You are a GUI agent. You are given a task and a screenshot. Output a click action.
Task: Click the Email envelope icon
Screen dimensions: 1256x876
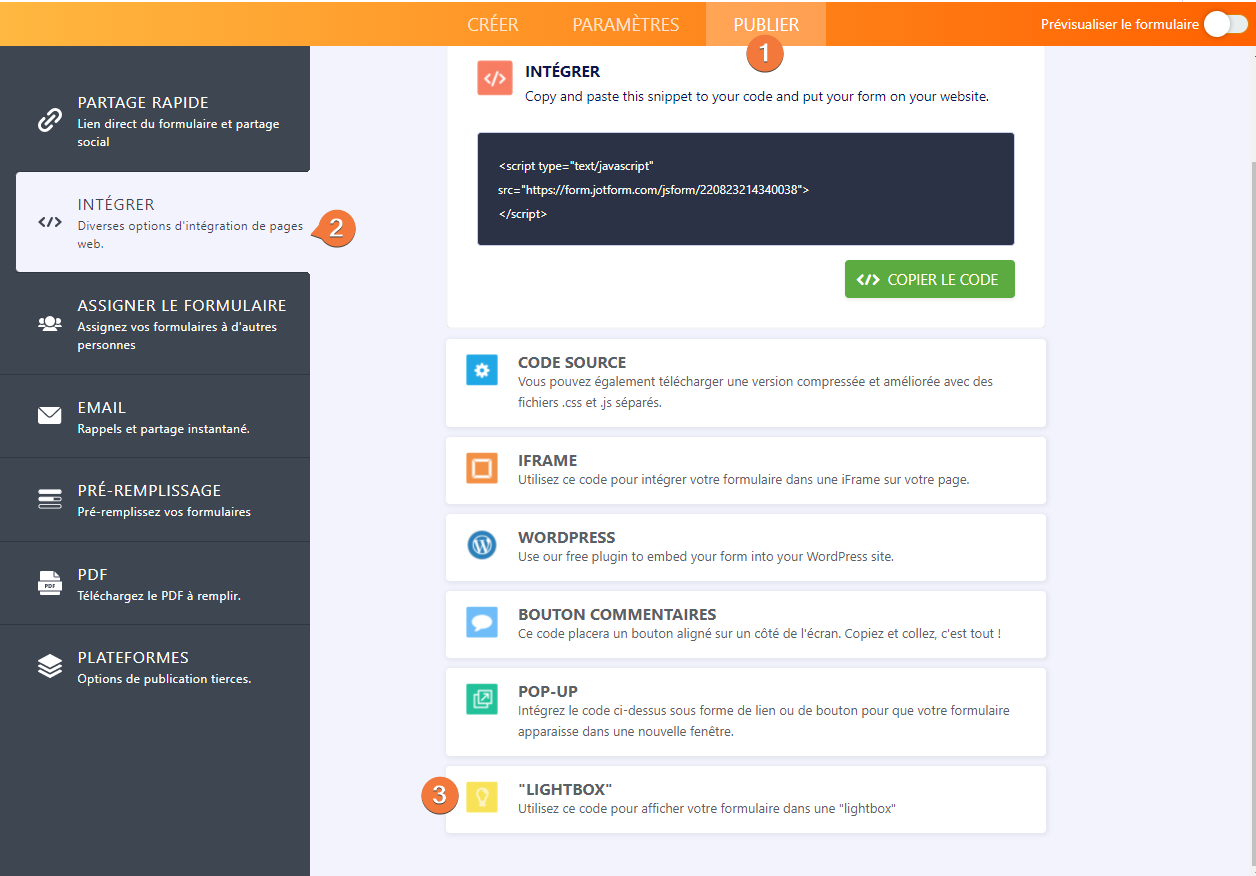pyautogui.click(x=50, y=415)
